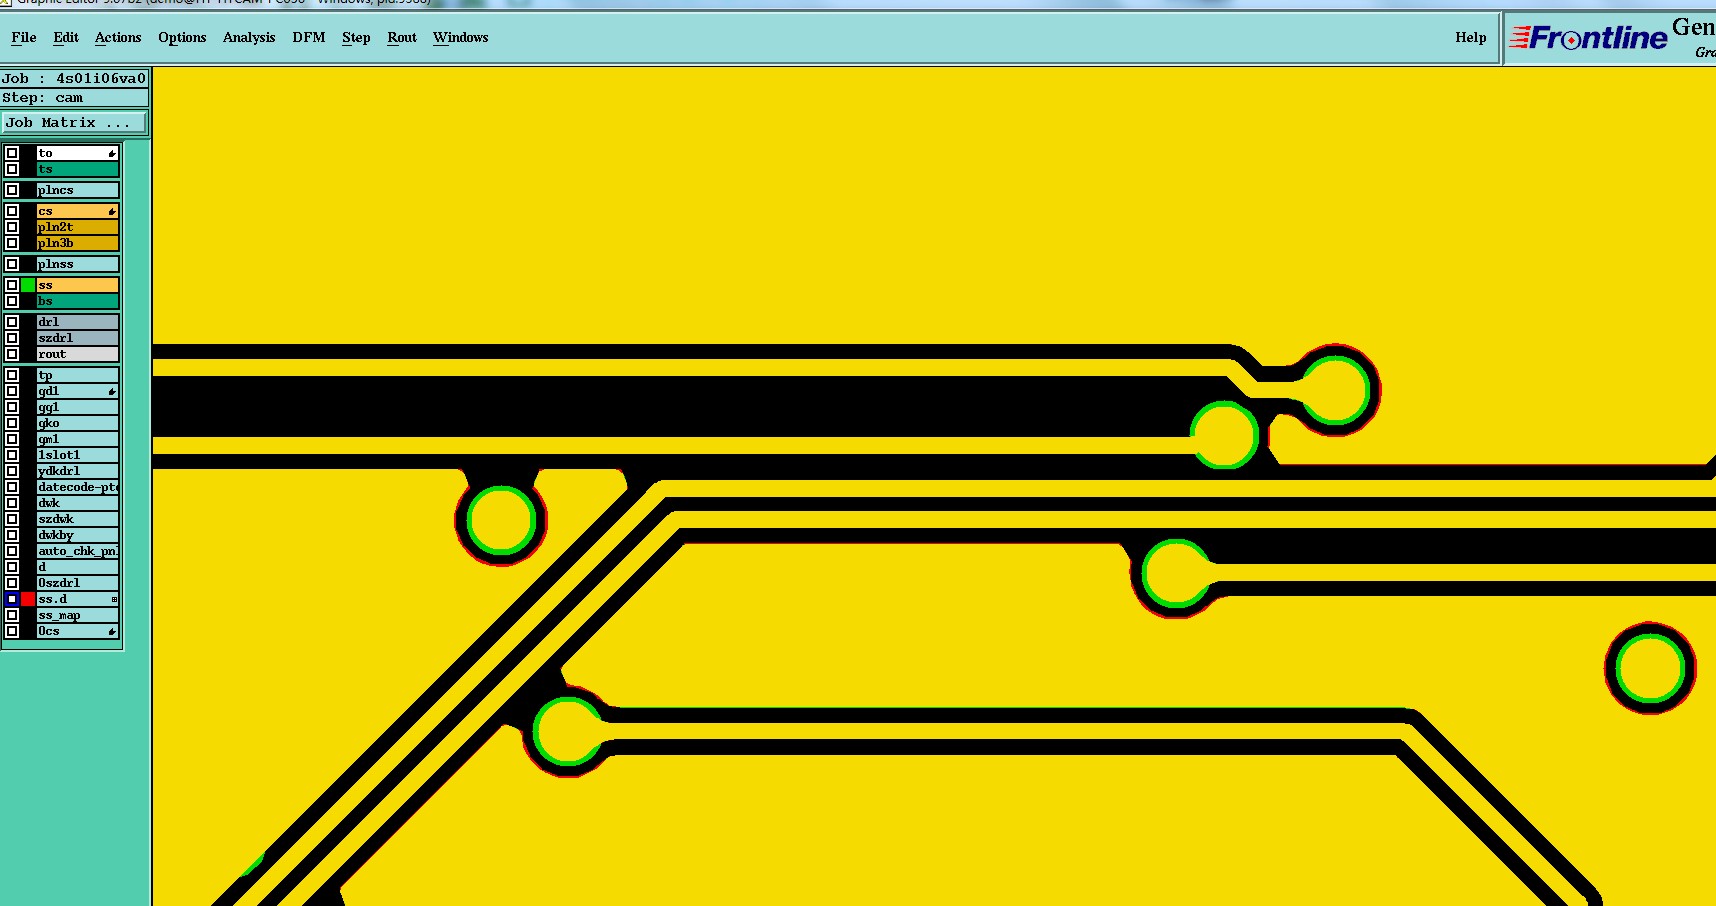The width and height of the screenshot is (1716, 906).
Task: Open the Help menu
Action: coord(1471,37)
